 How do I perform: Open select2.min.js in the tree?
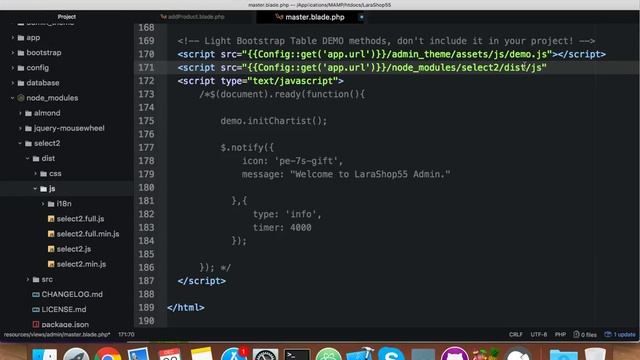[x=81, y=264]
